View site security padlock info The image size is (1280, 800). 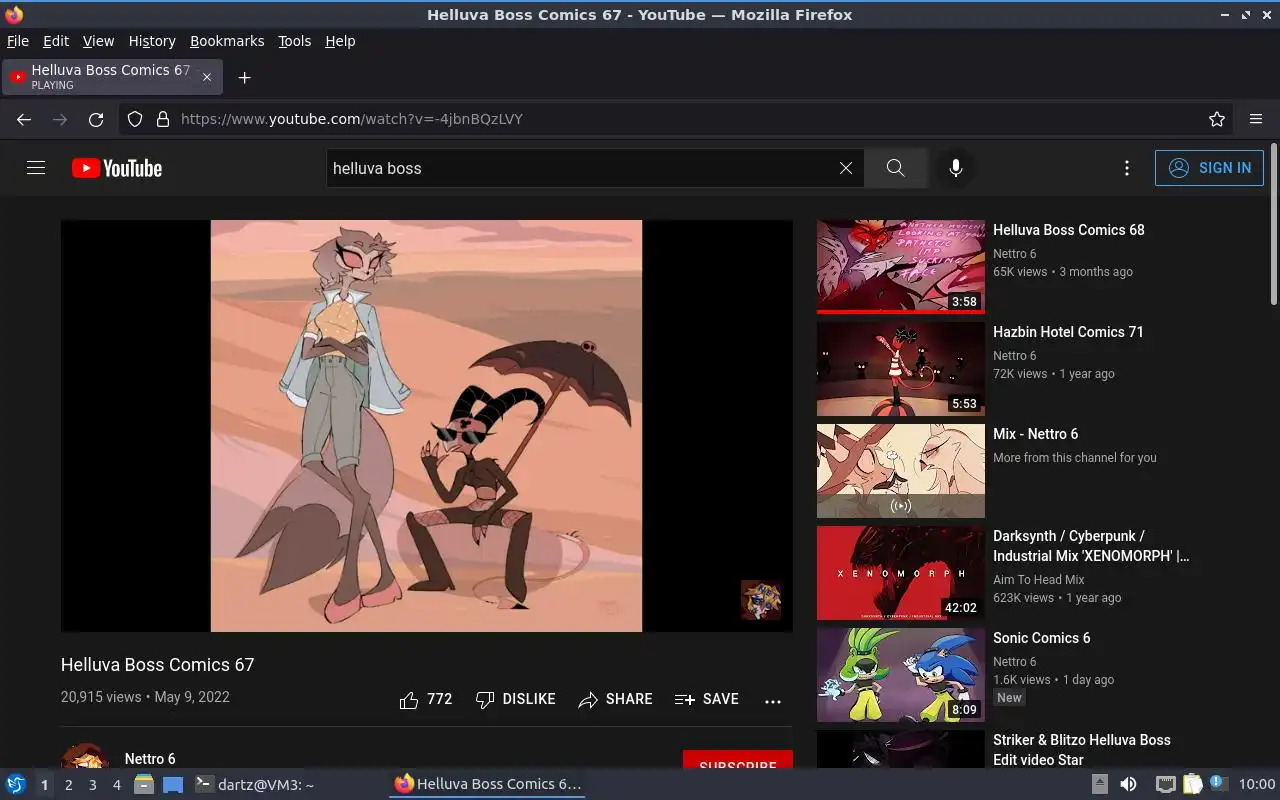click(x=162, y=119)
